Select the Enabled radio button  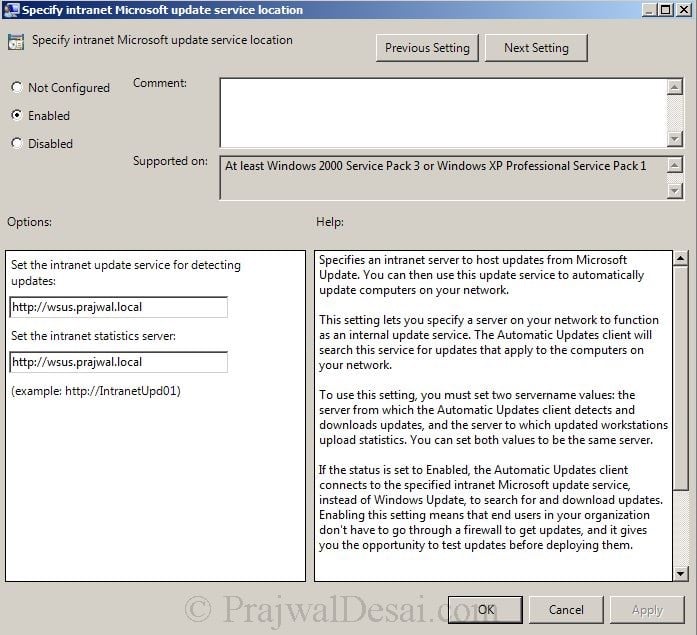(x=16, y=115)
